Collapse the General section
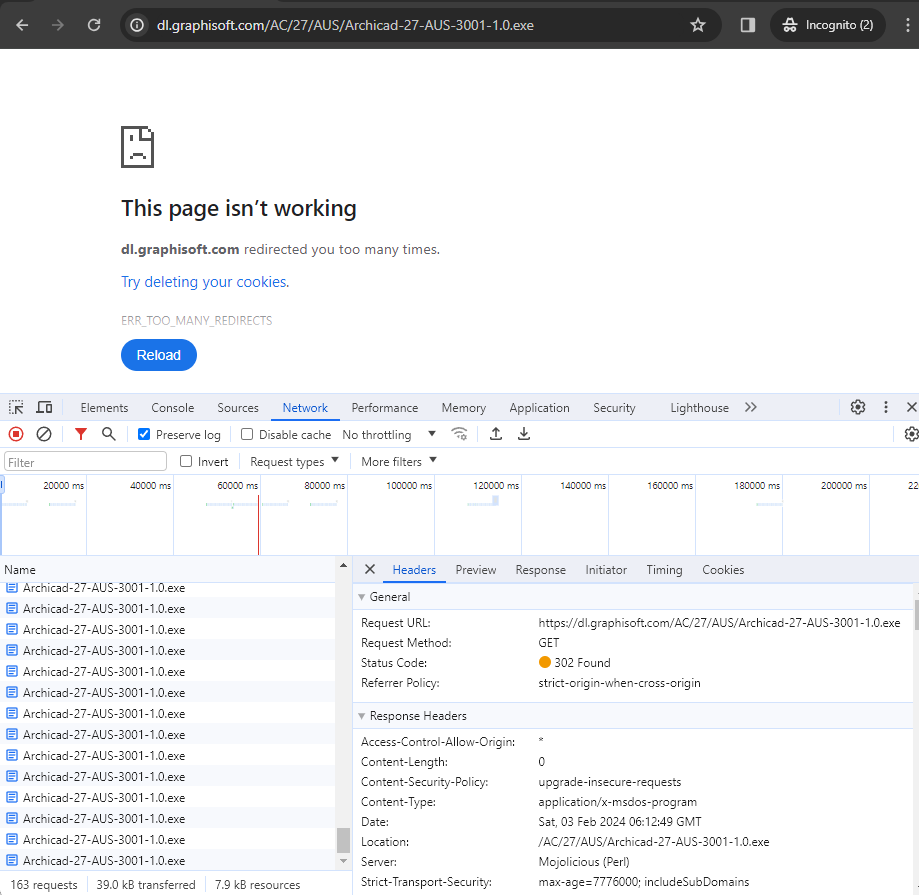 [x=362, y=597]
